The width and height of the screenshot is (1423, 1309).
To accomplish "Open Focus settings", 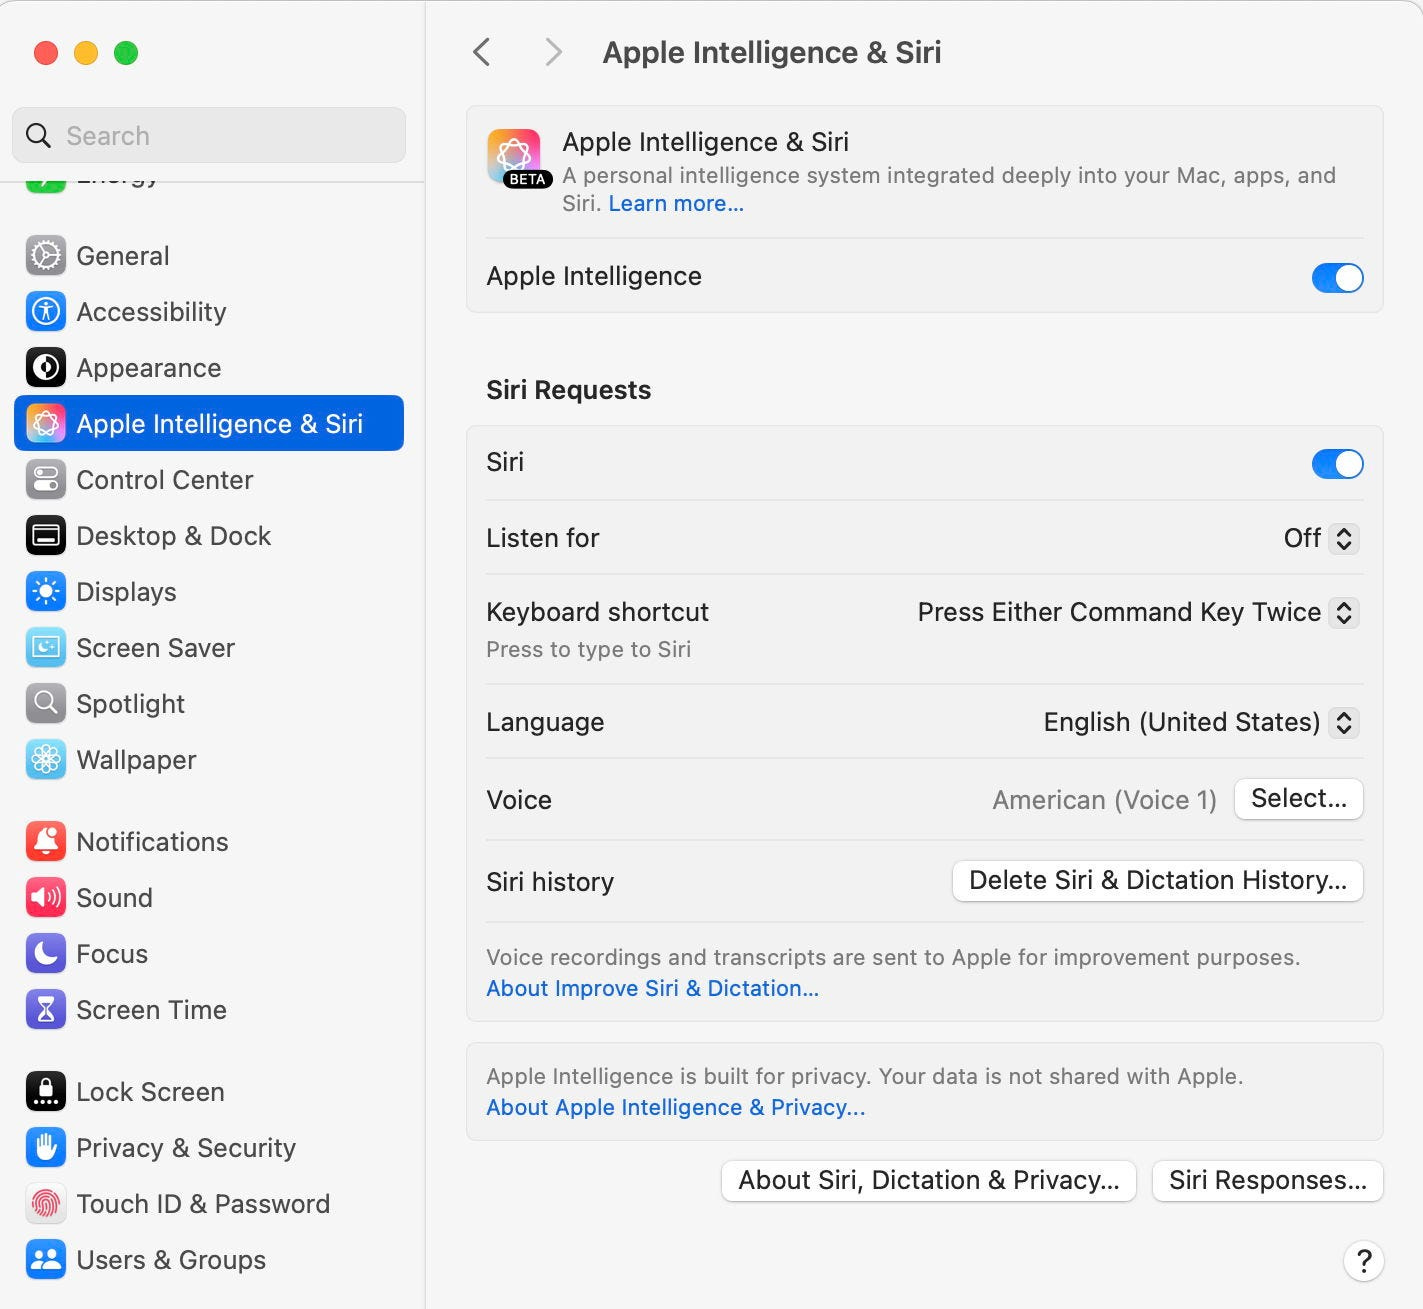I will 209,954.
